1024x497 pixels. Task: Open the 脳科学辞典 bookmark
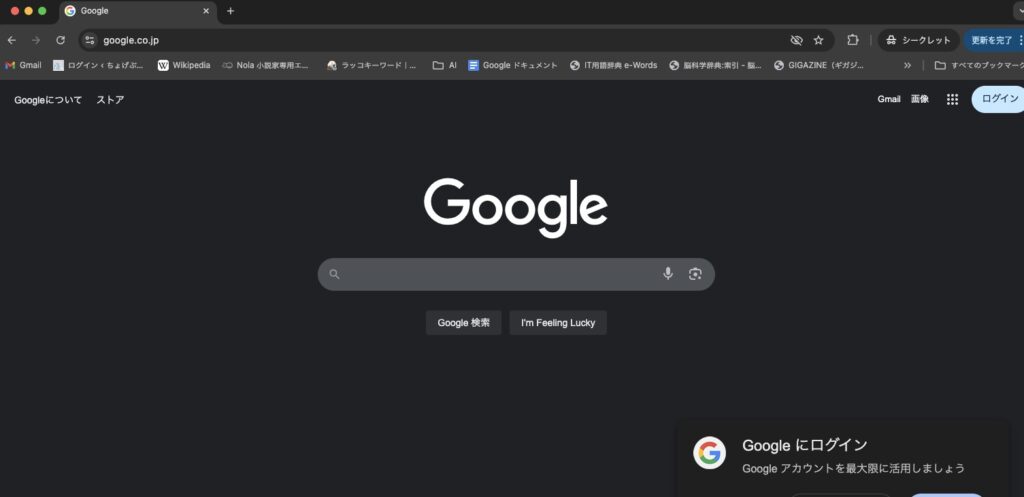[716, 65]
